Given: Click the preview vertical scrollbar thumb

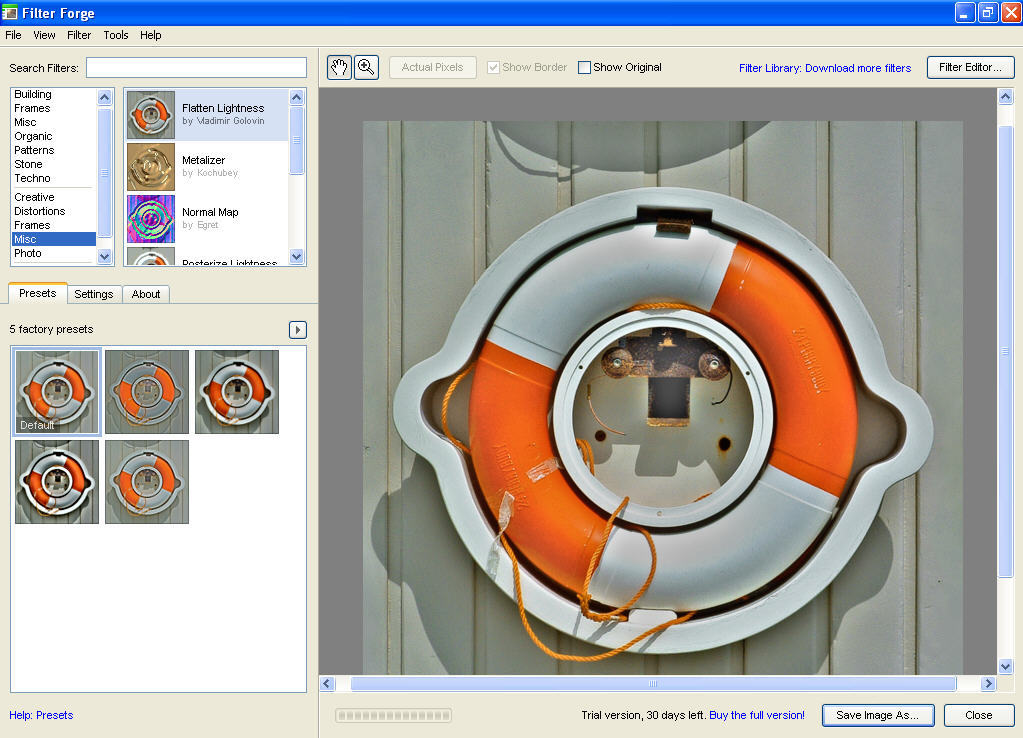Looking at the screenshot, I should click(1005, 351).
